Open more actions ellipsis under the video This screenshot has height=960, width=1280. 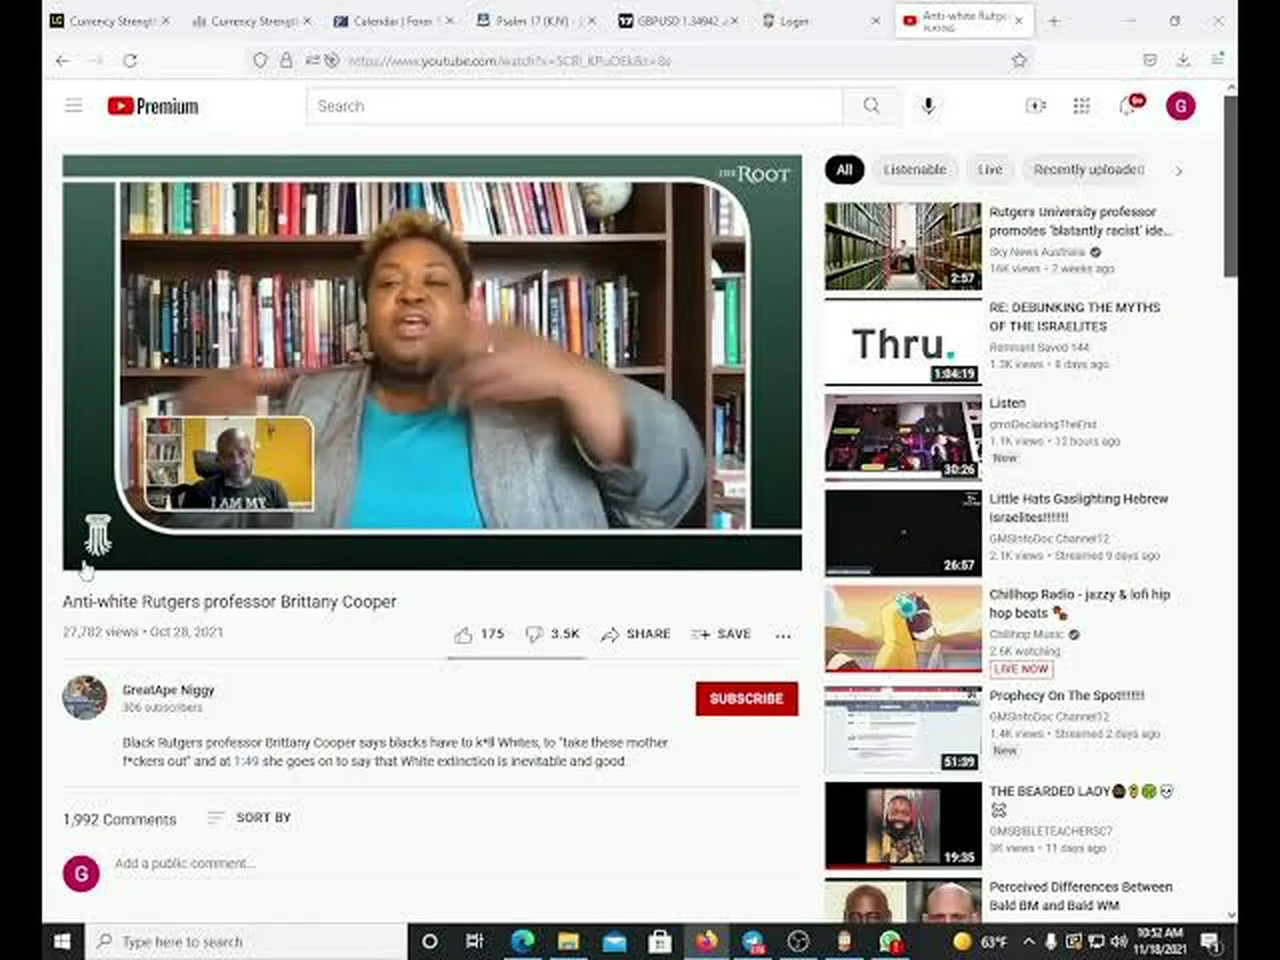click(x=783, y=634)
